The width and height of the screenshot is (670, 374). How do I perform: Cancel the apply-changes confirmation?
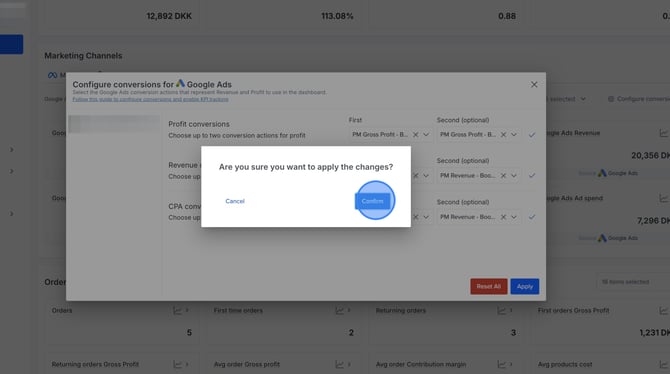[x=235, y=201]
